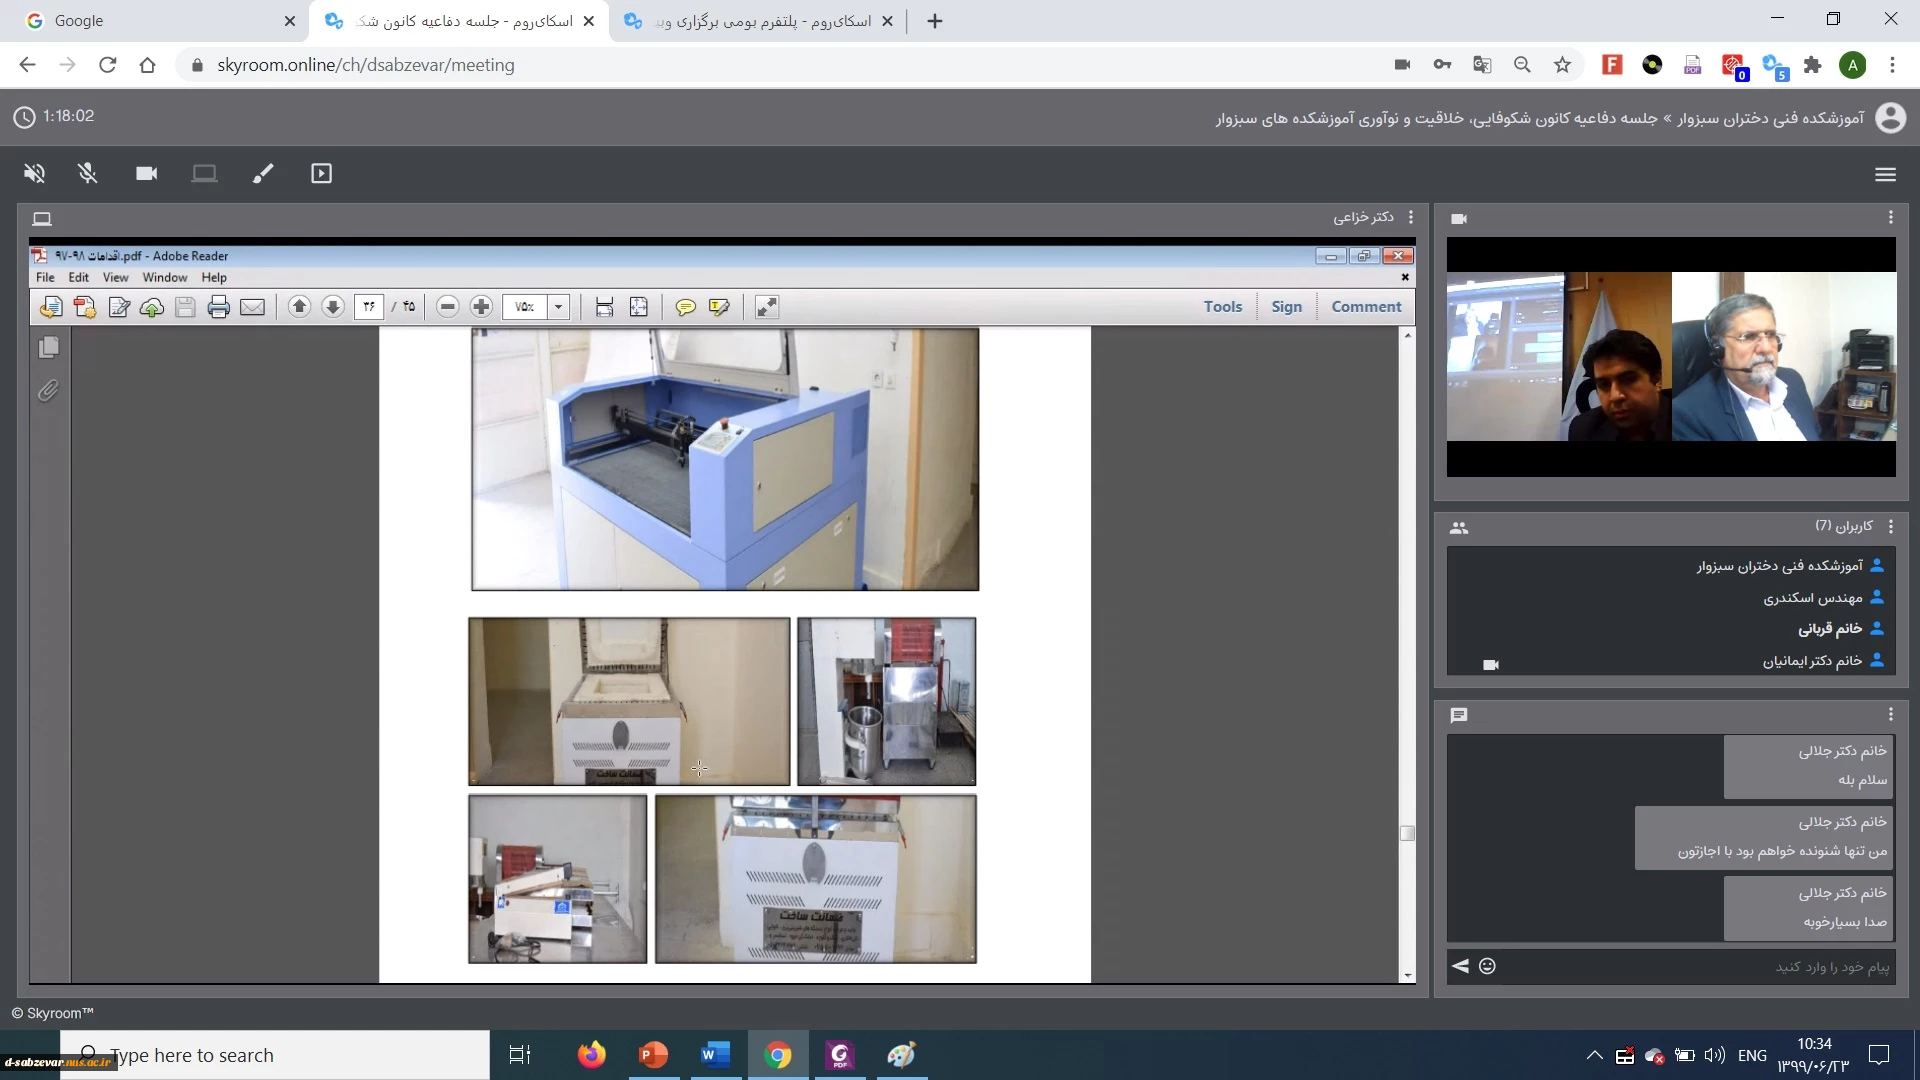Image resolution: width=1920 pixels, height=1080 pixels.
Task: Open Window menu in Adobe Reader
Action: [x=164, y=278]
